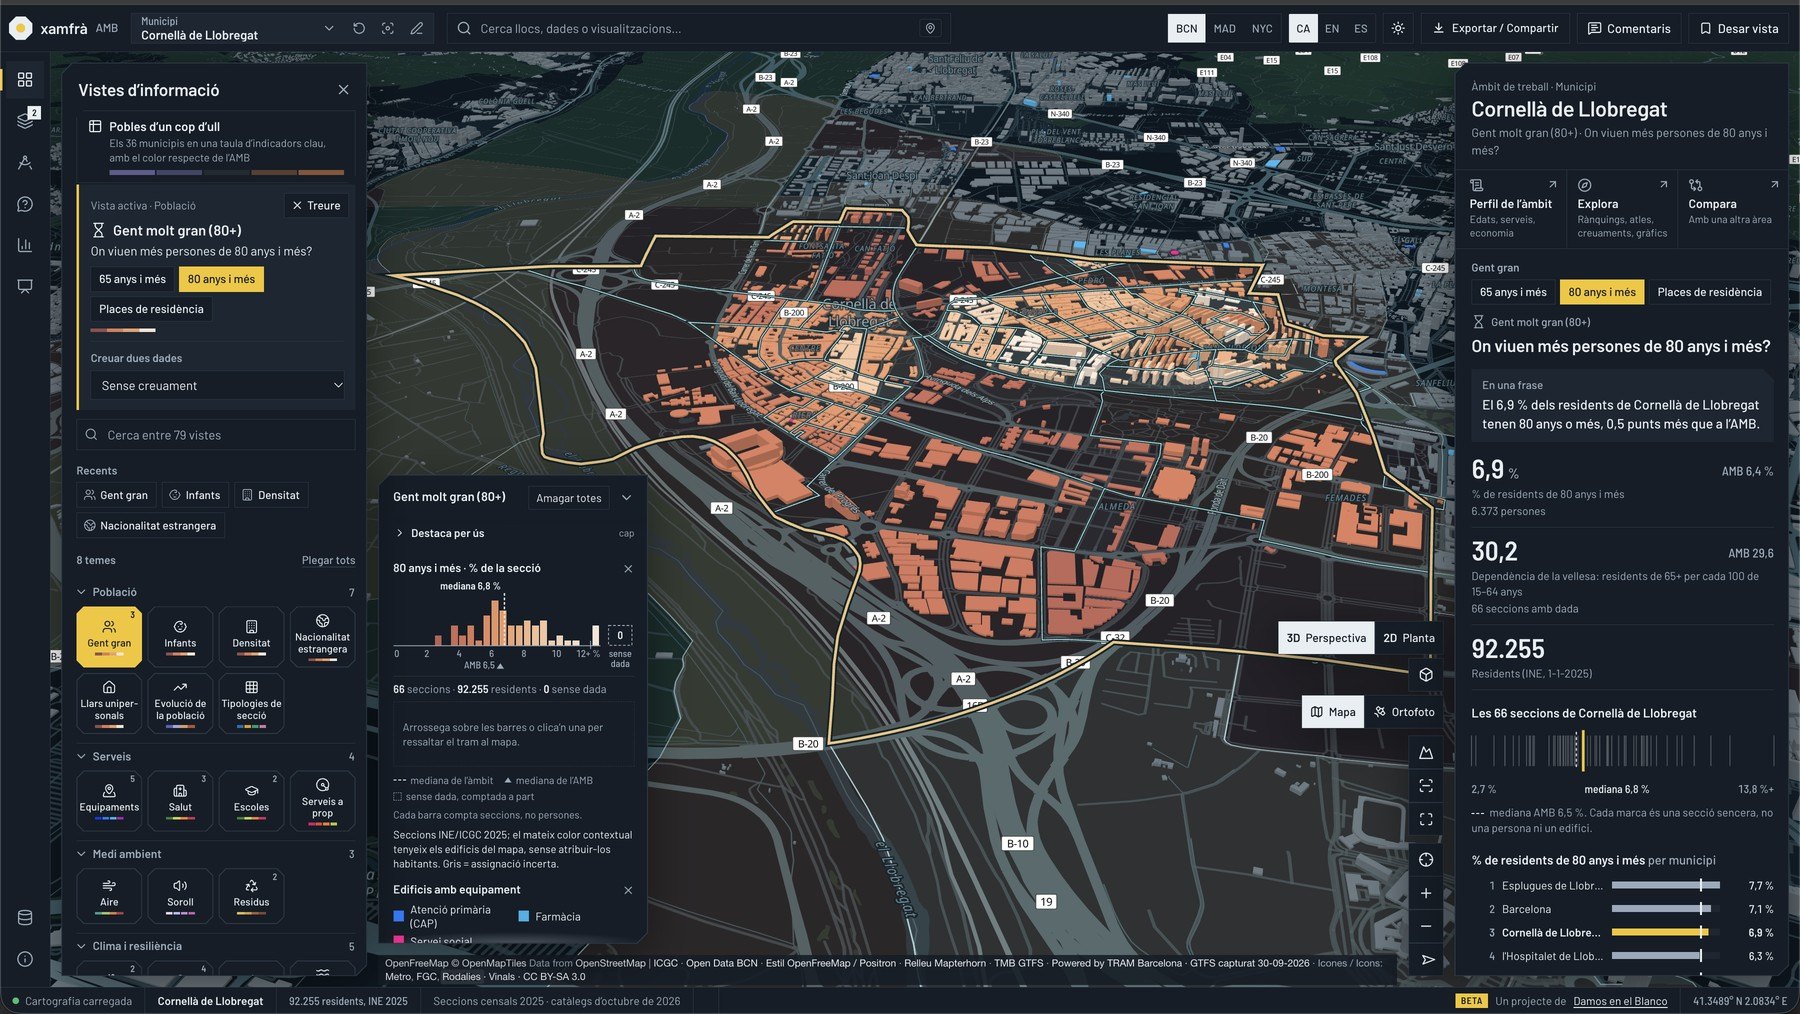Image resolution: width=1800 pixels, height=1014 pixels.
Task: Switch language to EN
Action: [1332, 28]
